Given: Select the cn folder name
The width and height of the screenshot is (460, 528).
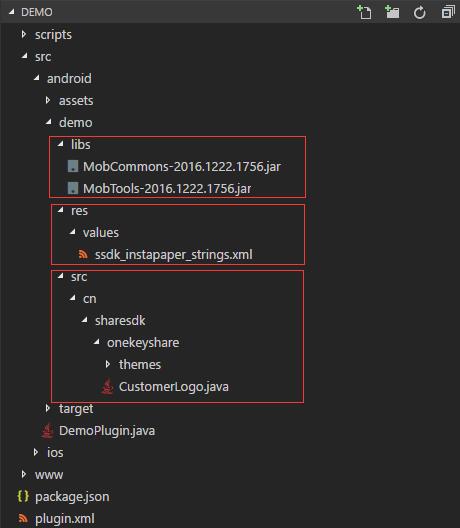Looking at the screenshot, I should pos(90,299).
